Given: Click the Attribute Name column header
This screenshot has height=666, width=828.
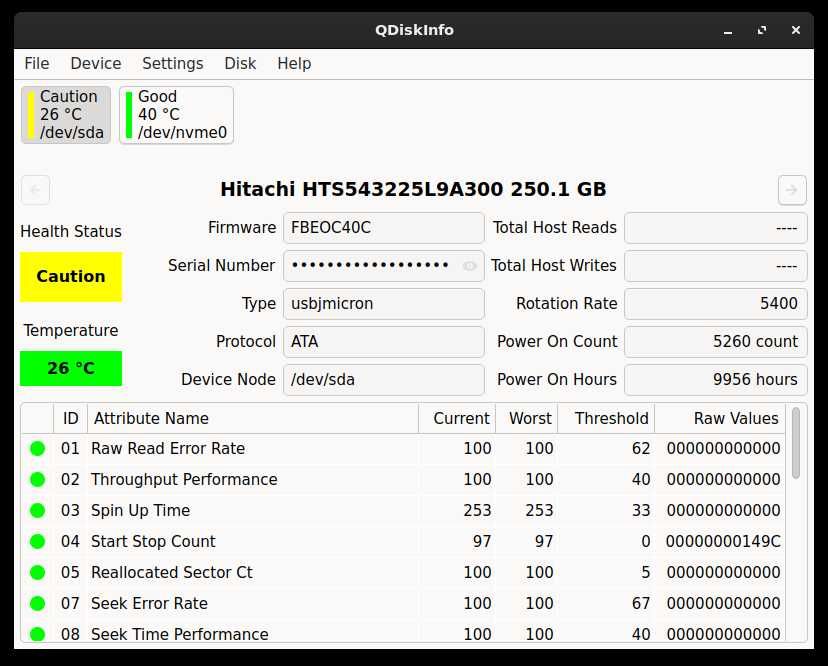Looking at the screenshot, I should (x=253, y=418).
